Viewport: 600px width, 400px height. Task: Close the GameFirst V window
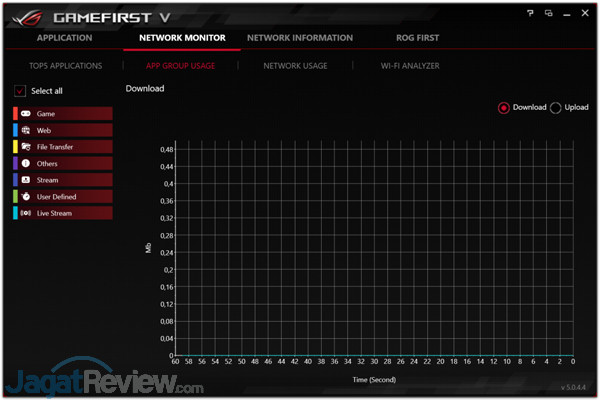pos(585,13)
